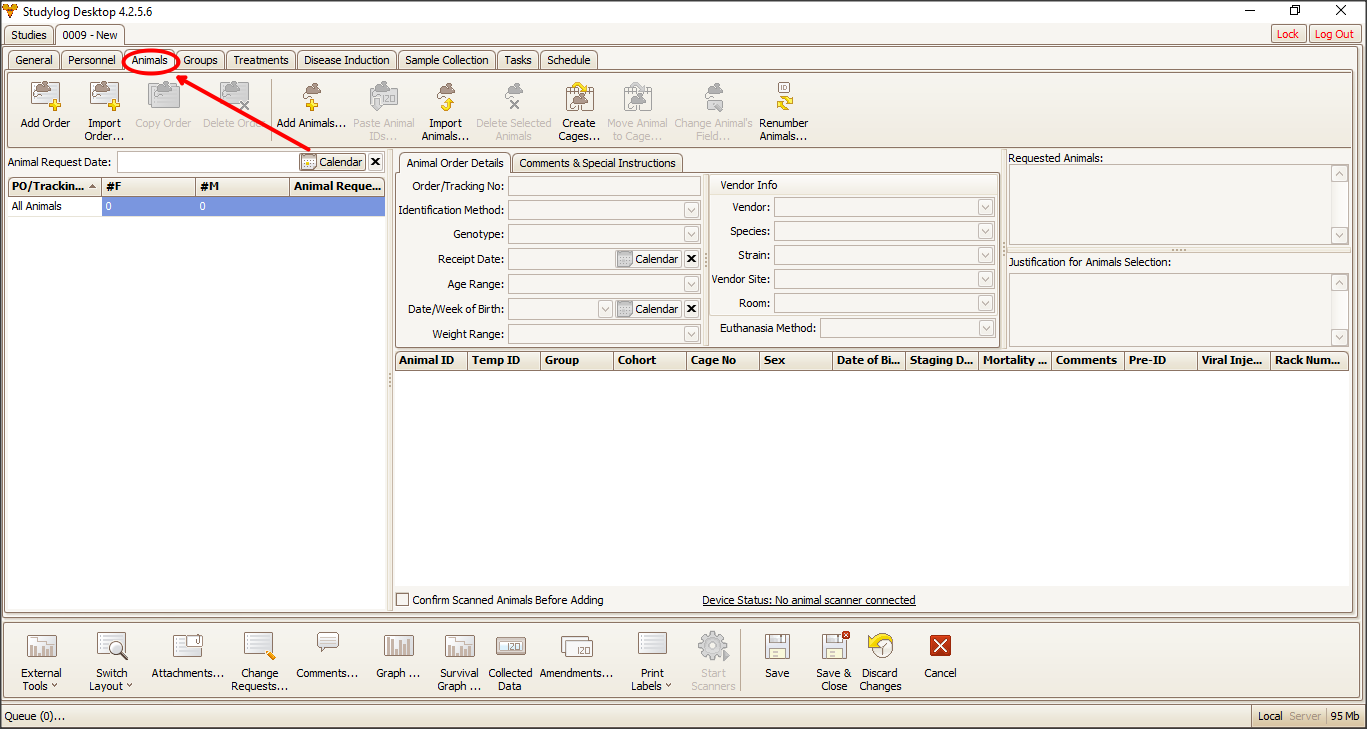
Task: Open the External Tools menu
Action: [x=41, y=646]
